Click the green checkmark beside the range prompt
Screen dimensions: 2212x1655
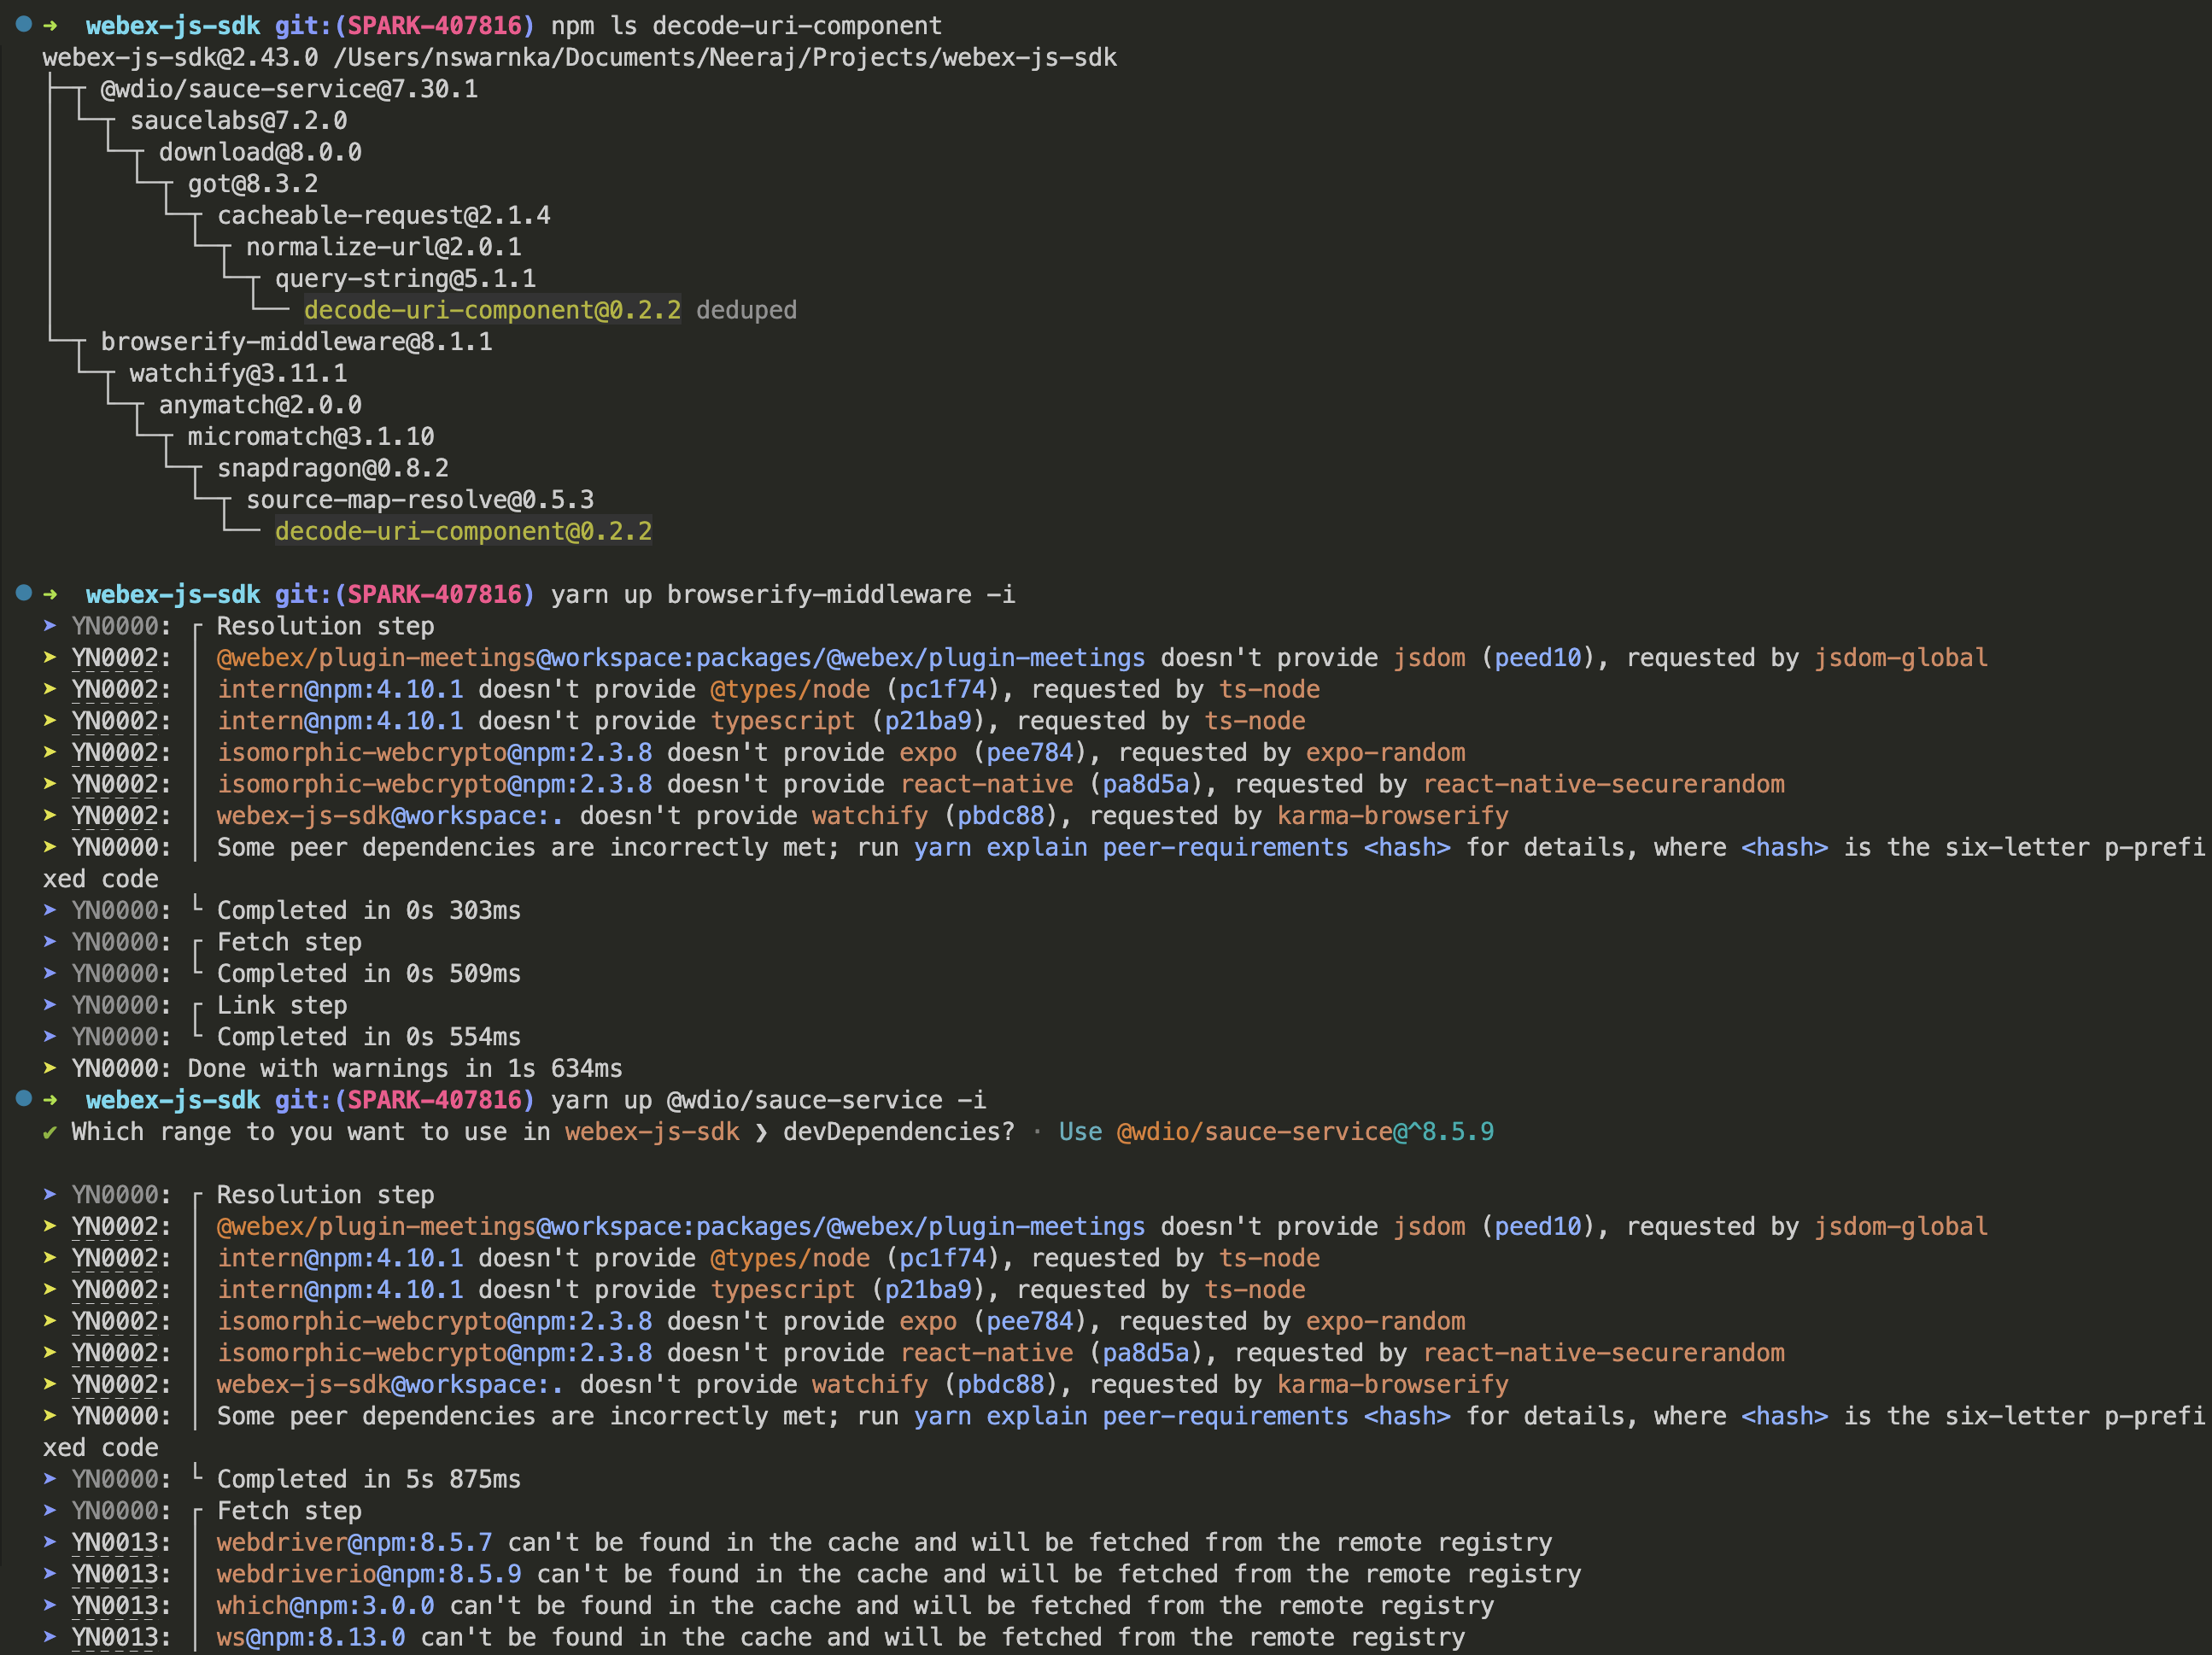48,1132
